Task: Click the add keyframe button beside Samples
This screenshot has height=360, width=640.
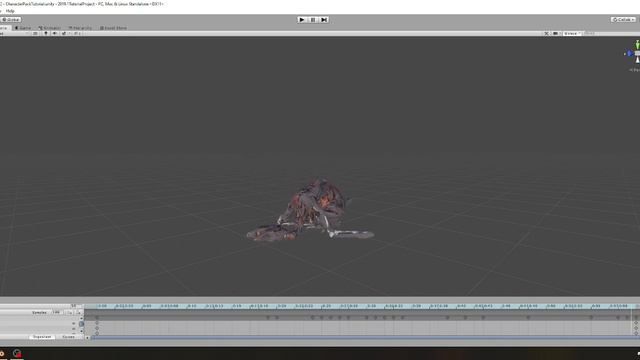Action: 70,313
